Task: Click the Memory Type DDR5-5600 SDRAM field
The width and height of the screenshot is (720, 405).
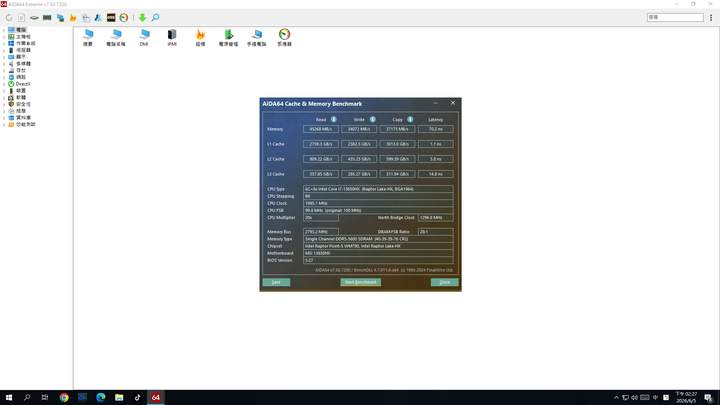Action: (x=378, y=239)
